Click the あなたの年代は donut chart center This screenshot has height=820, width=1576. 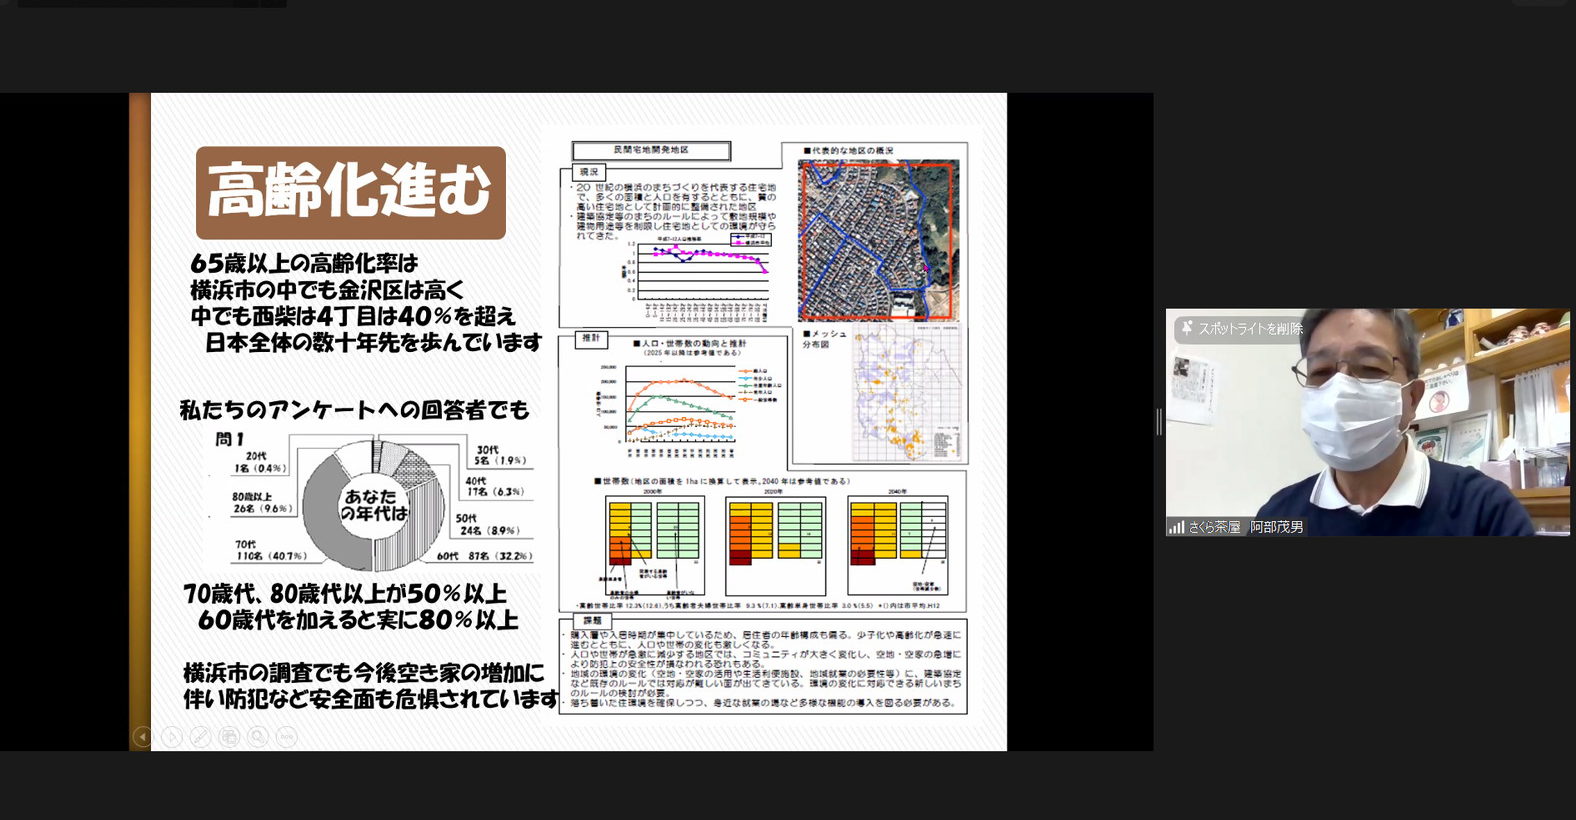click(373, 505)
